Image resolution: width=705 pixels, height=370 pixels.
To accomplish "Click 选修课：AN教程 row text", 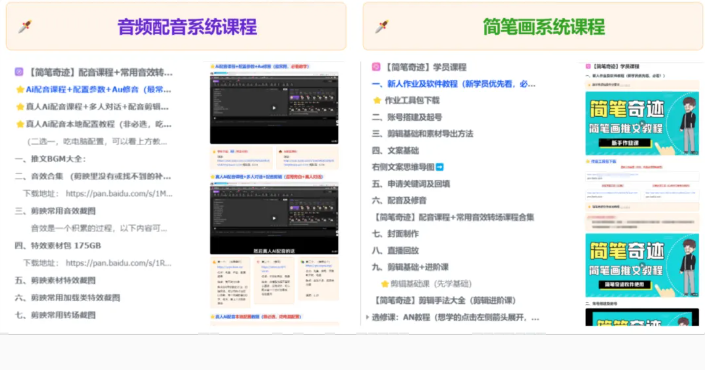I will click(x=455, y=317).
